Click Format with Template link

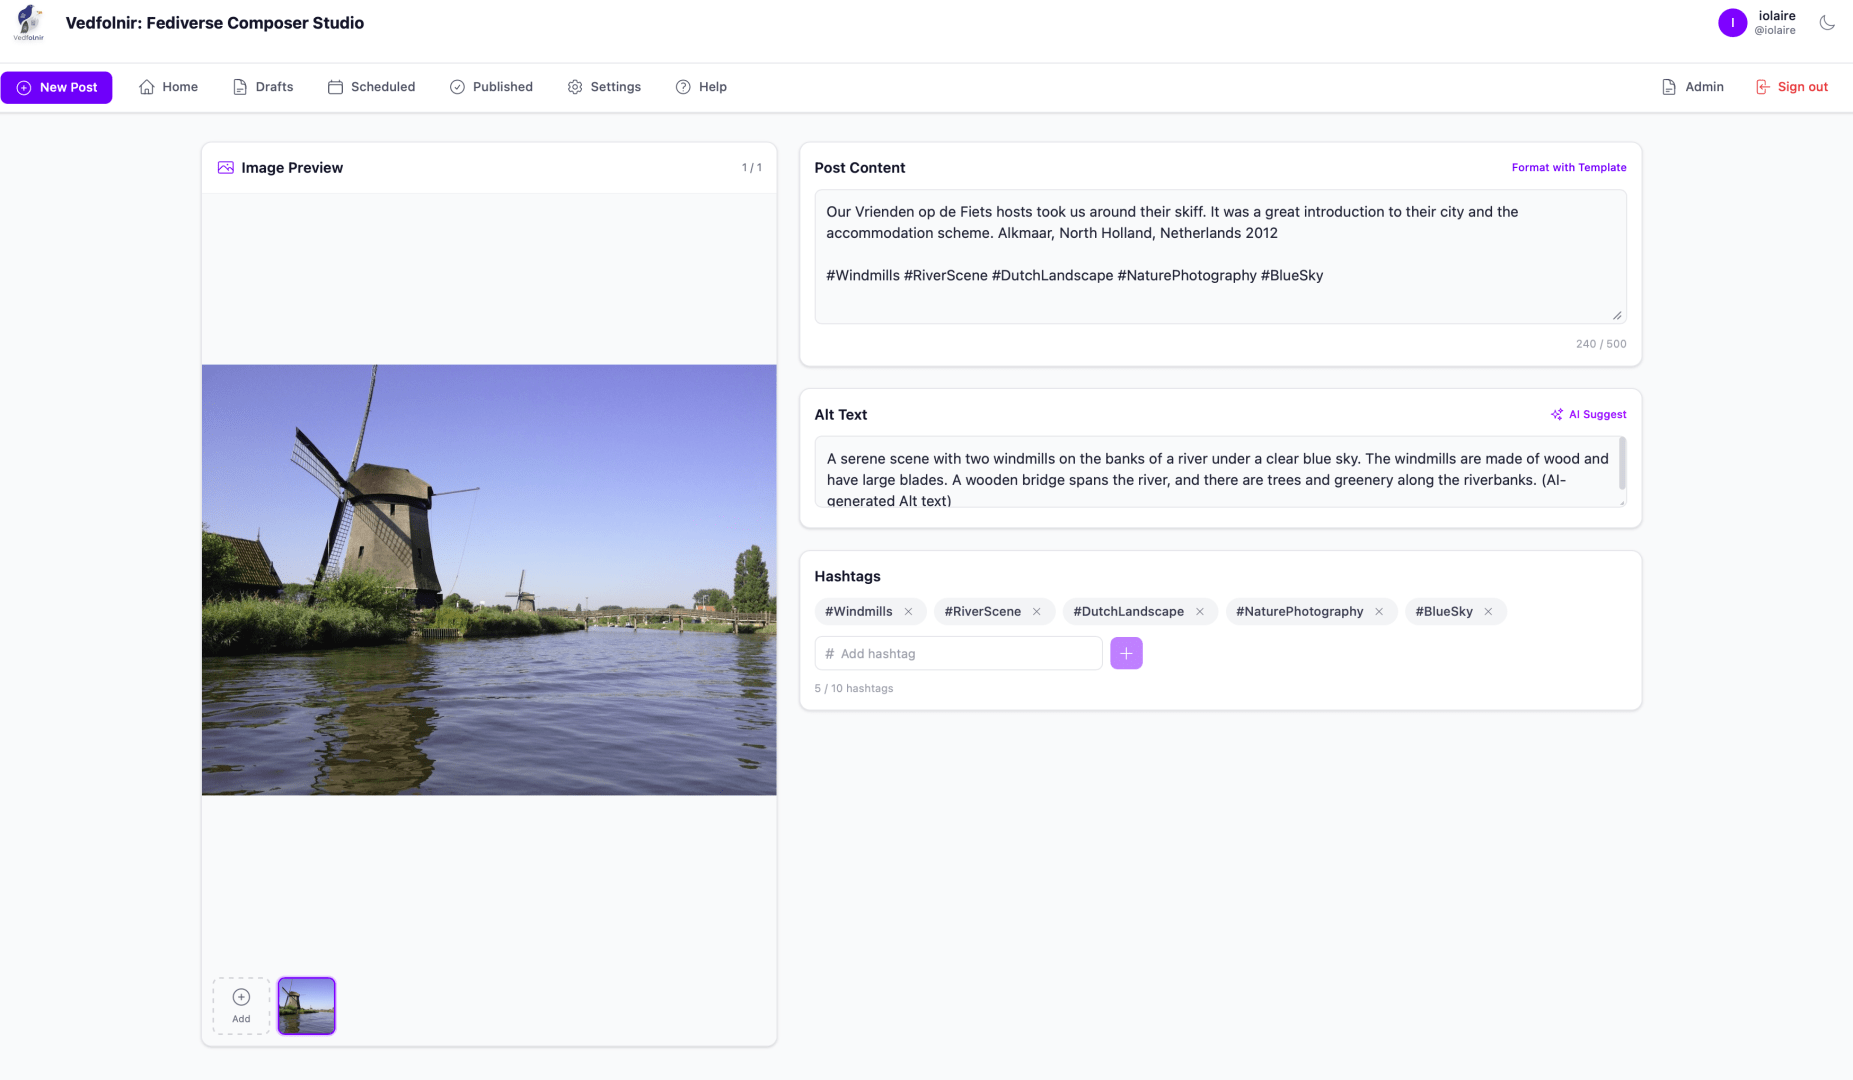(x=1568, y=167)
